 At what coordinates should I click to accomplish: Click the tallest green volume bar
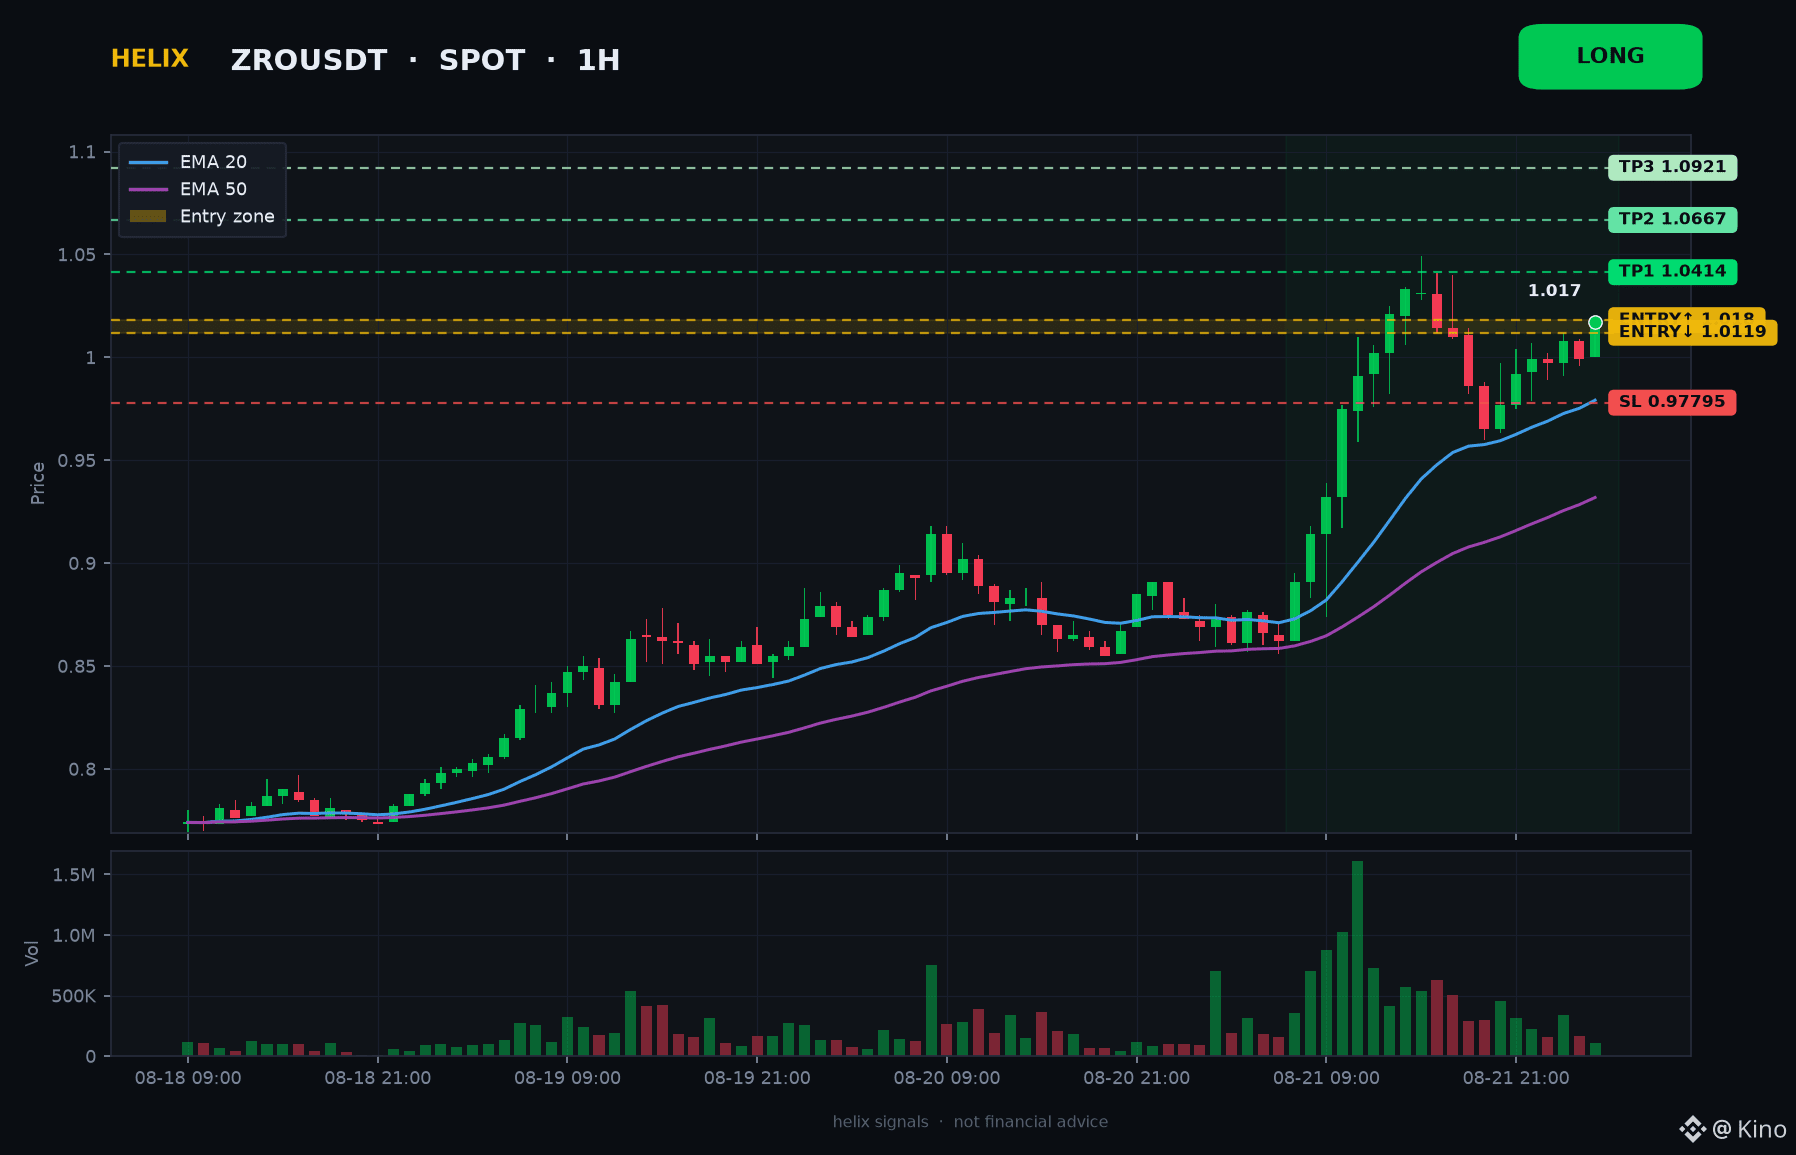click(1357, 958)
